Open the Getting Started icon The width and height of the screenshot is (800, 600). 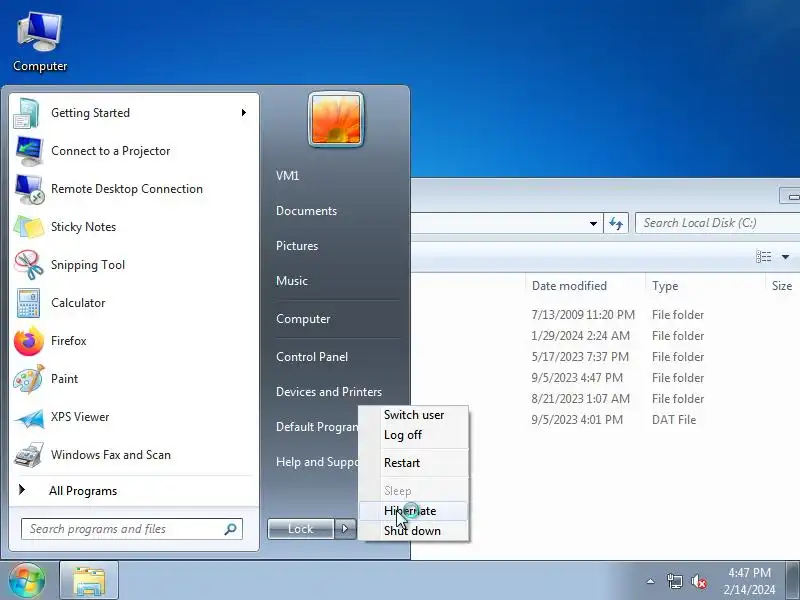[x=27, y=113]
